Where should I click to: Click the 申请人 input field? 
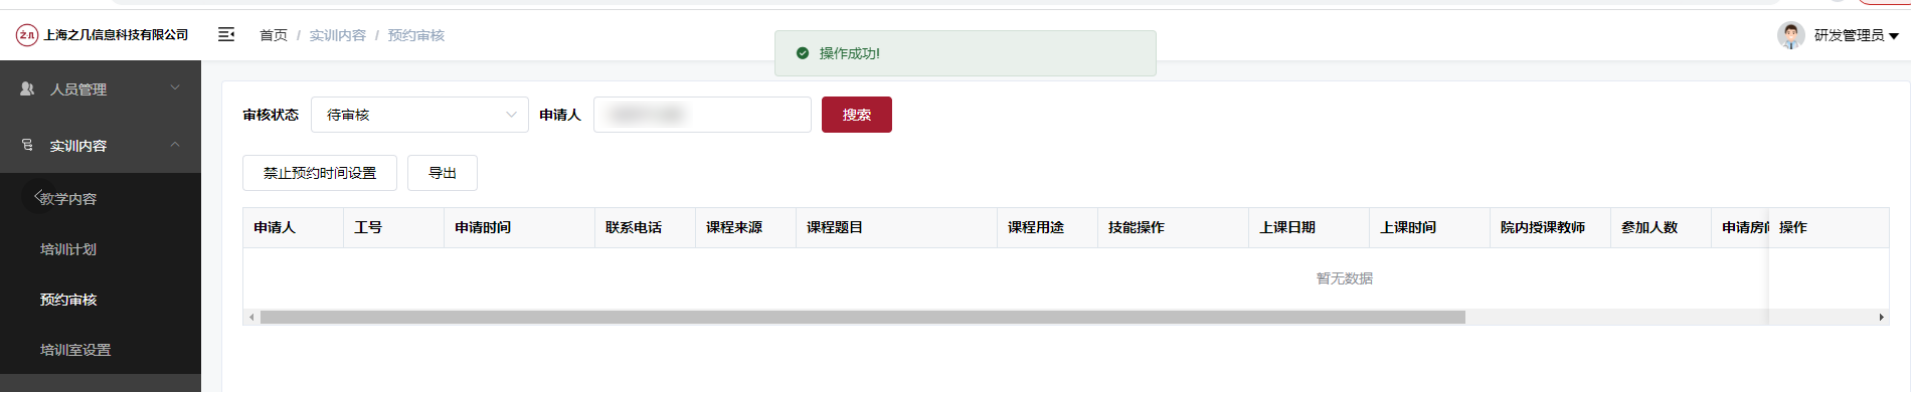(x=702, y=115)
